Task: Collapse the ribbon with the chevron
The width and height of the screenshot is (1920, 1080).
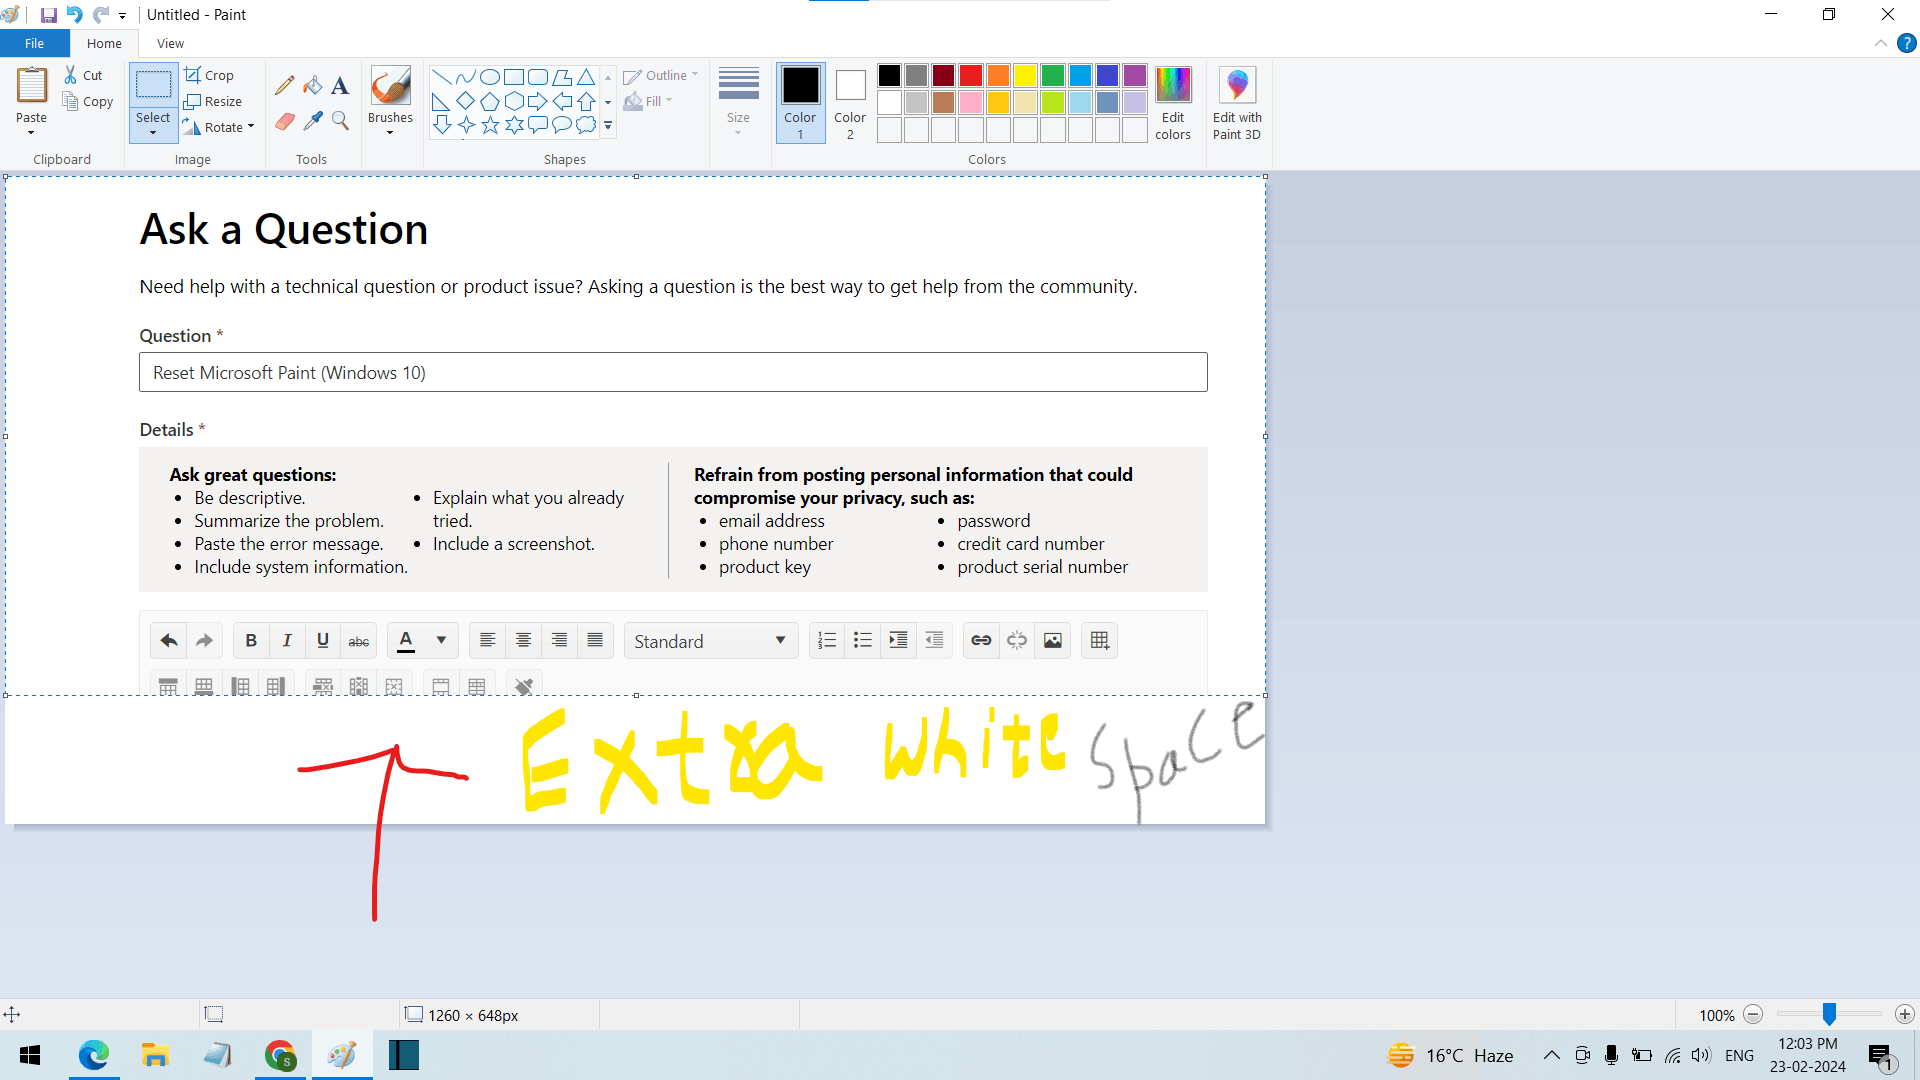Action: pyautogui.click(x=1880, y=43)
